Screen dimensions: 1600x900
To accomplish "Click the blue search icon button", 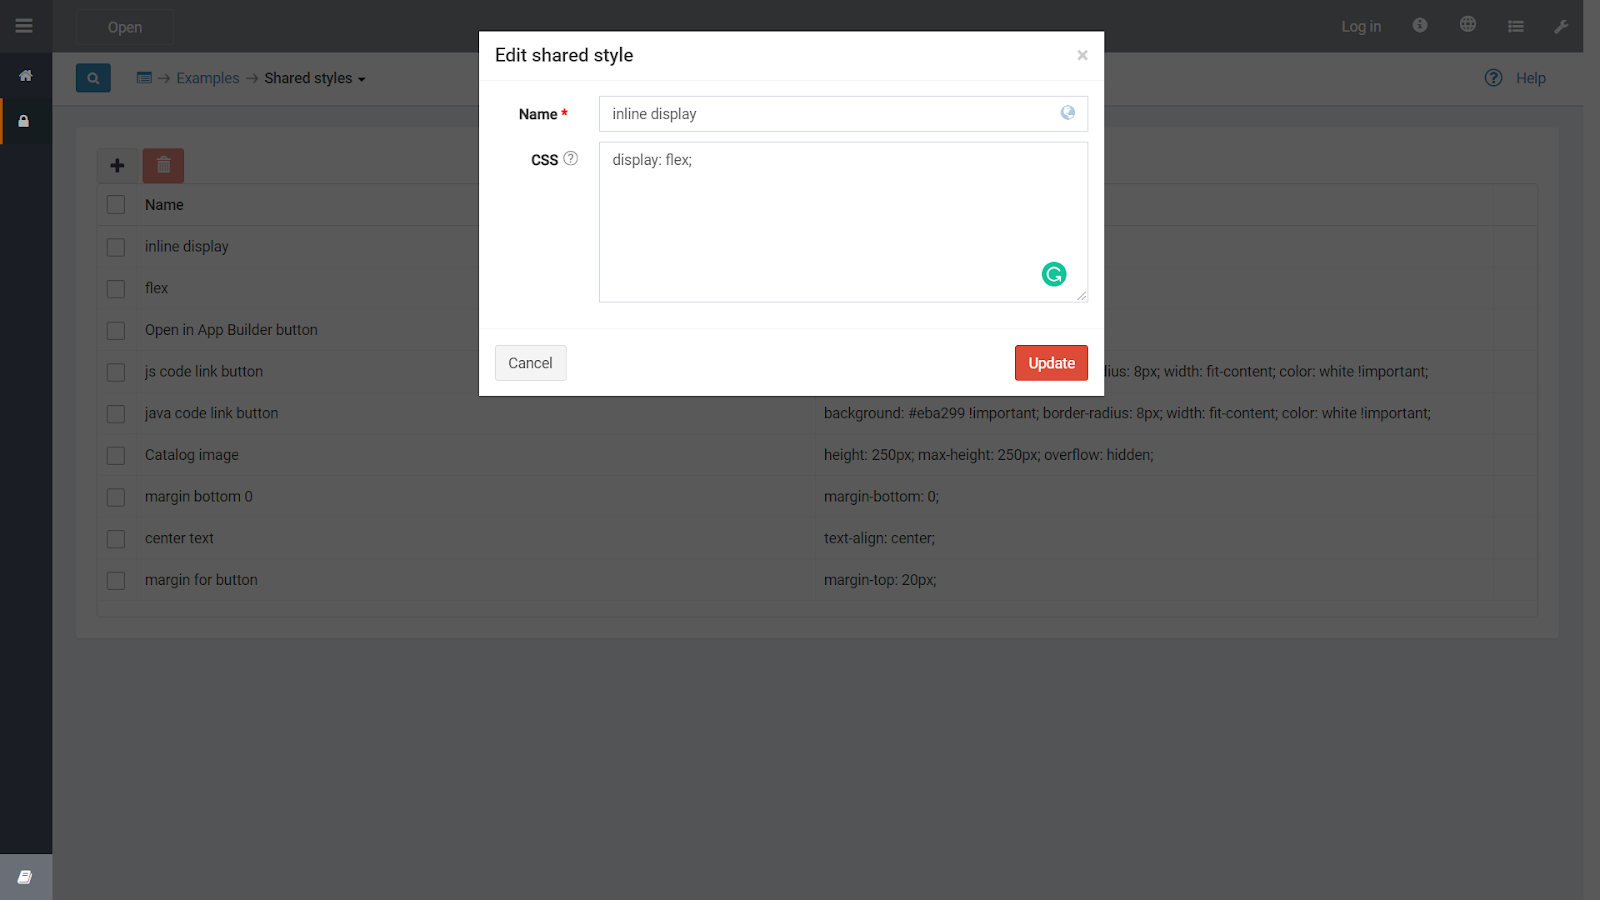I will tap(93, 78).
